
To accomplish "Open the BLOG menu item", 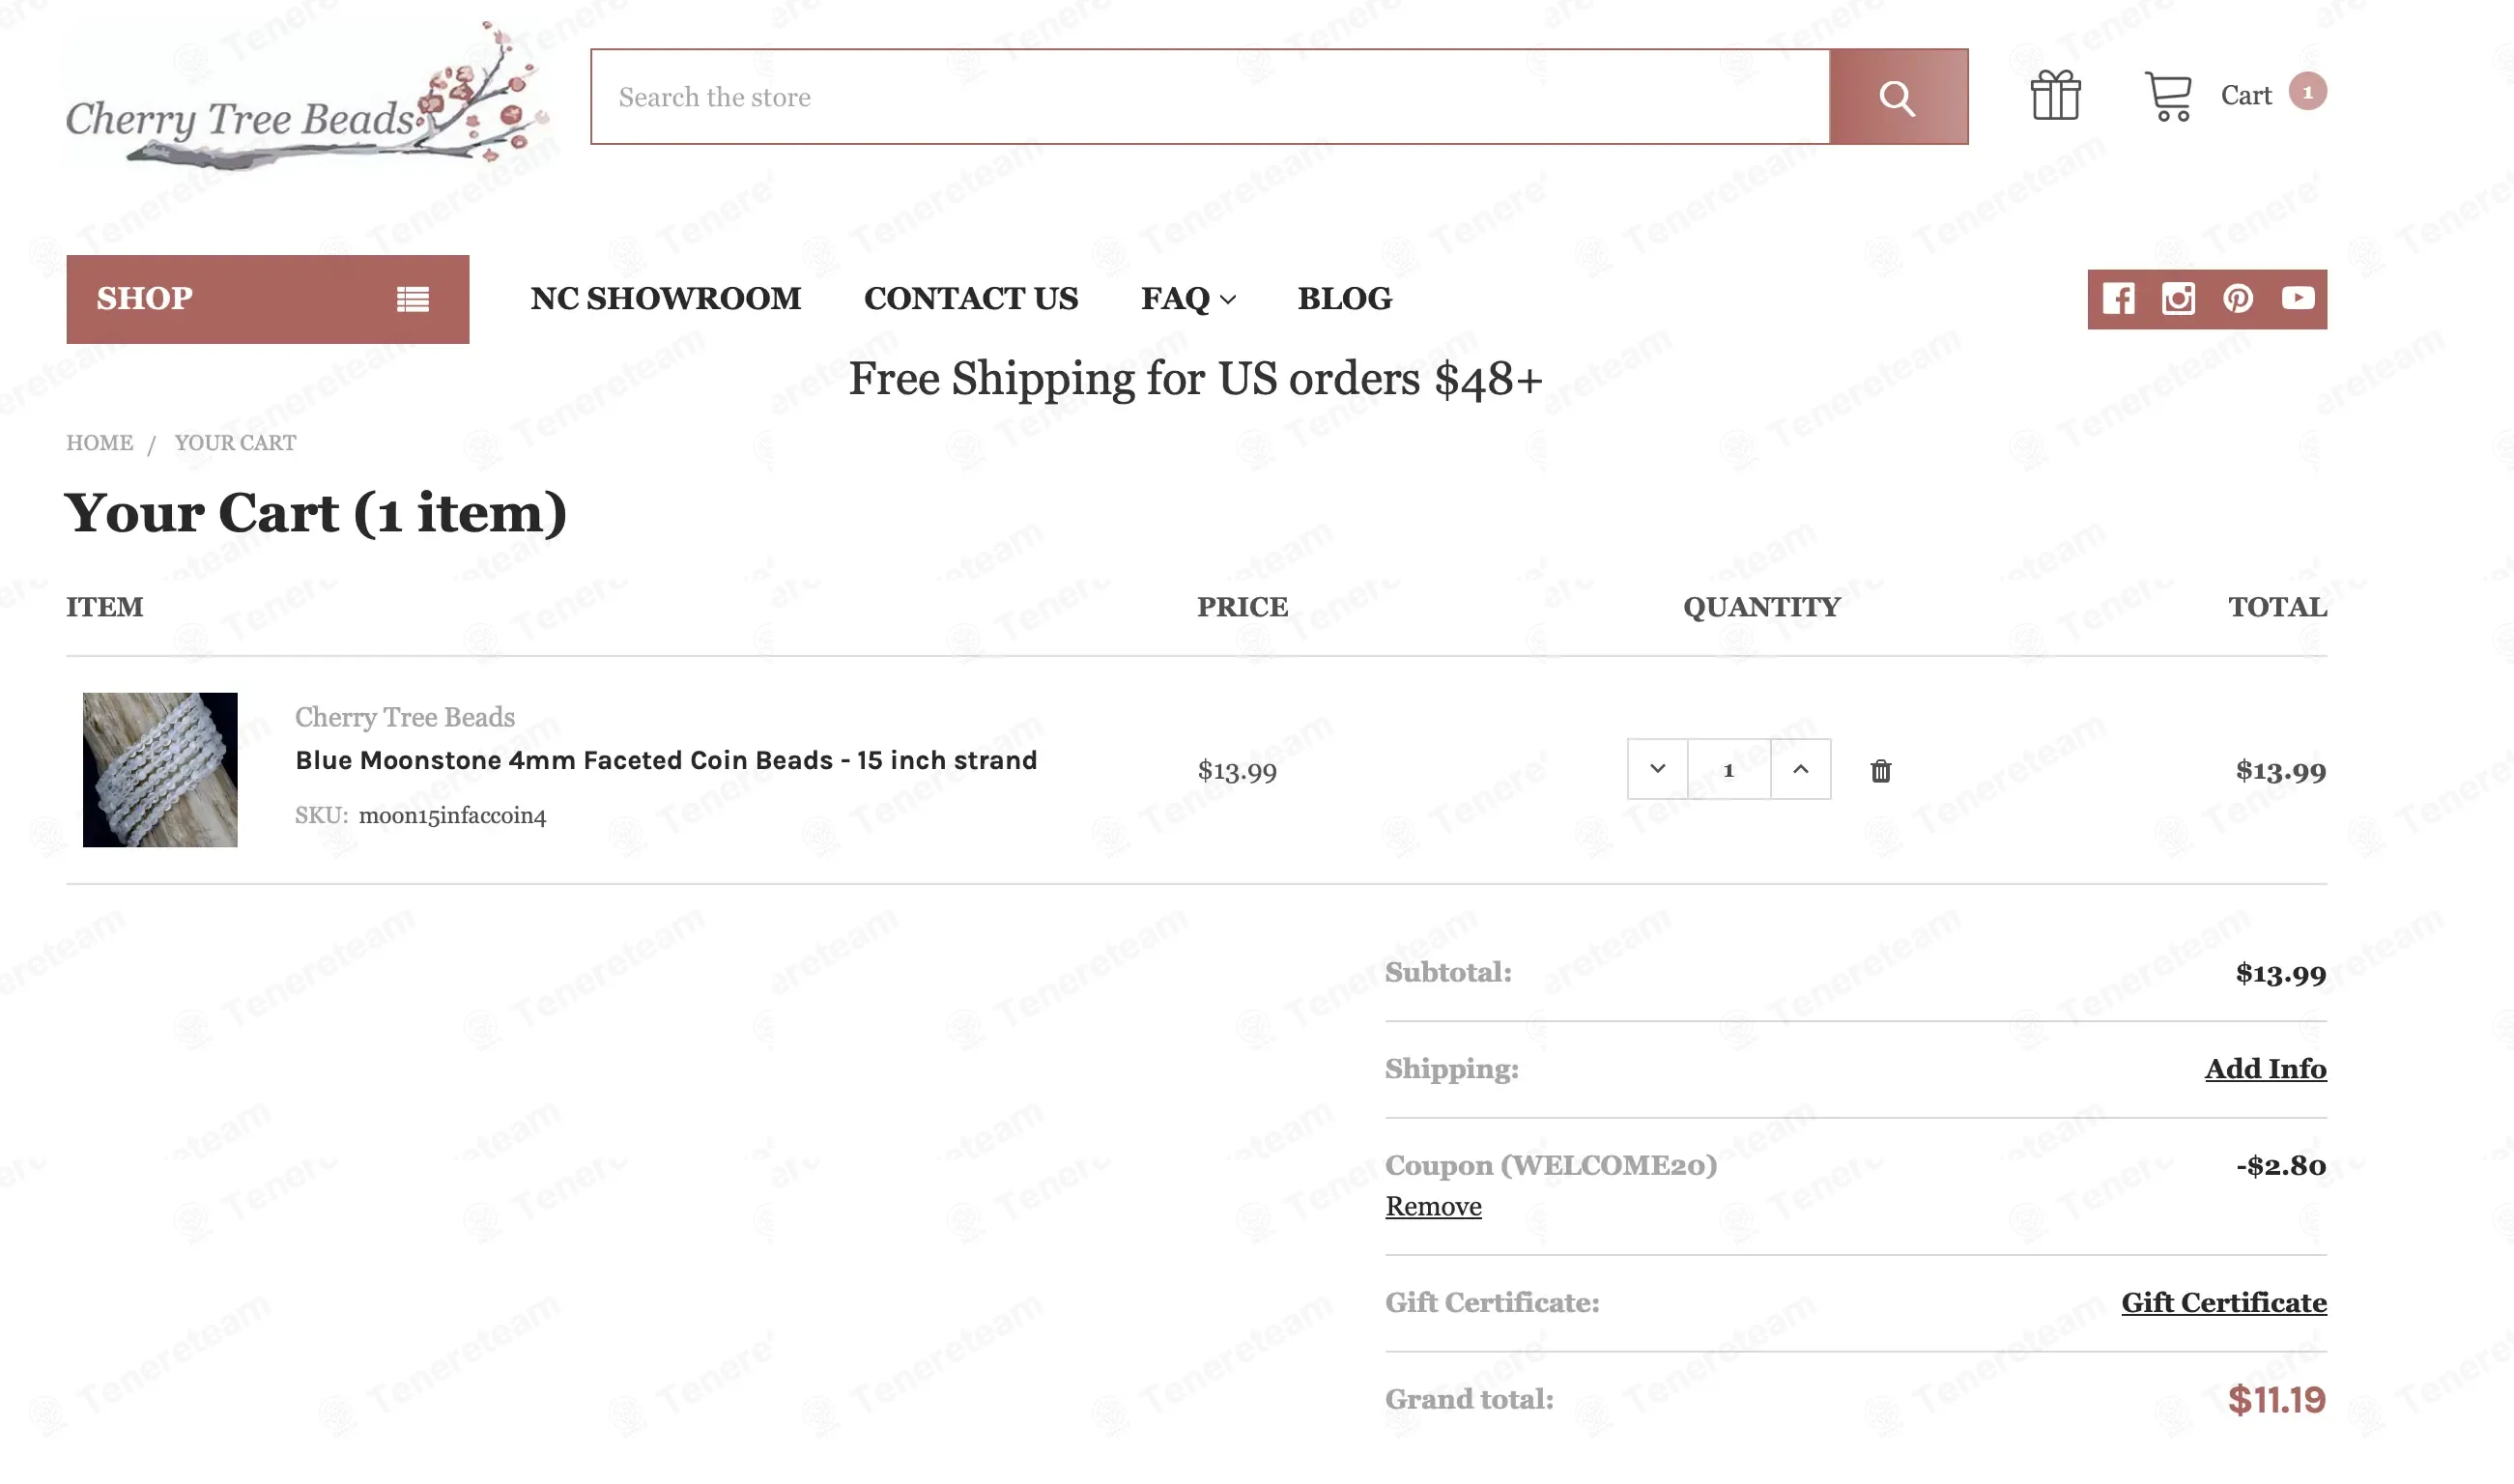I will pos(1344,299).
